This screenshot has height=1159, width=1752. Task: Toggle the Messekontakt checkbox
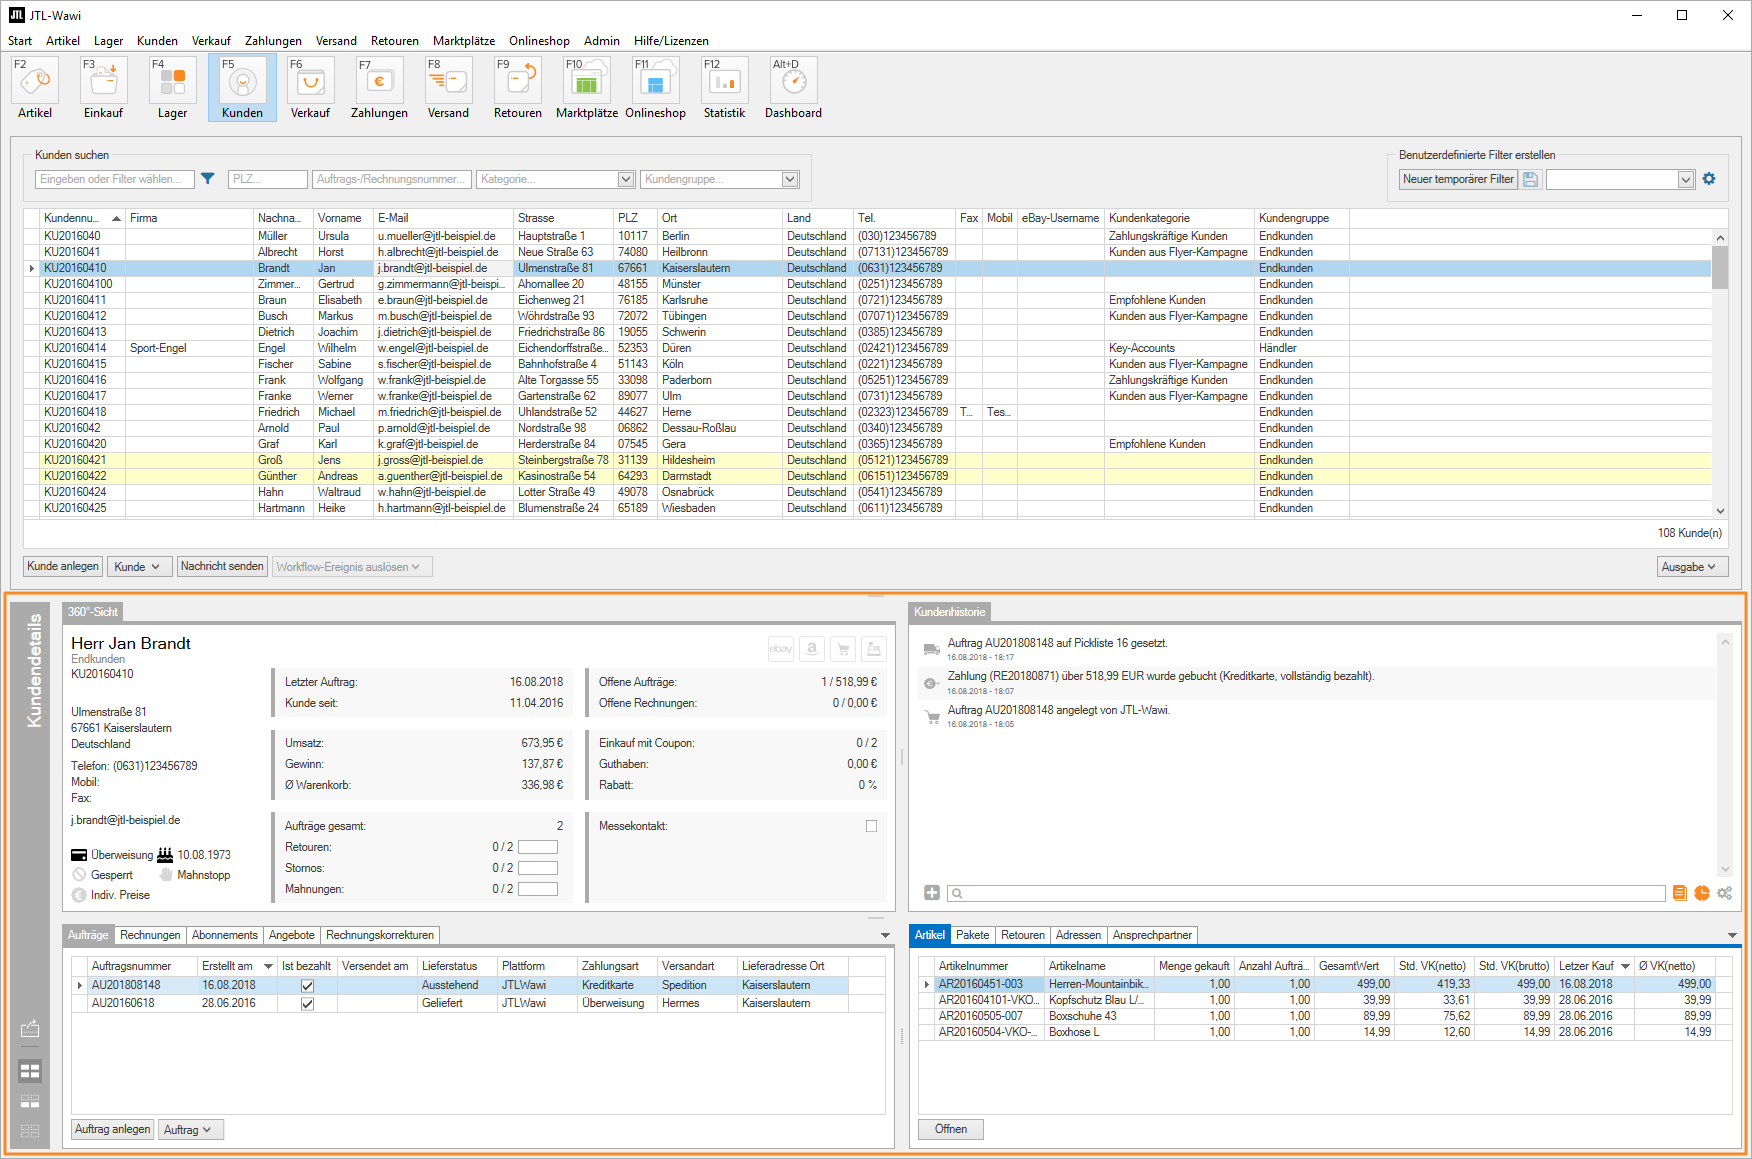click(x=871, y=826)
